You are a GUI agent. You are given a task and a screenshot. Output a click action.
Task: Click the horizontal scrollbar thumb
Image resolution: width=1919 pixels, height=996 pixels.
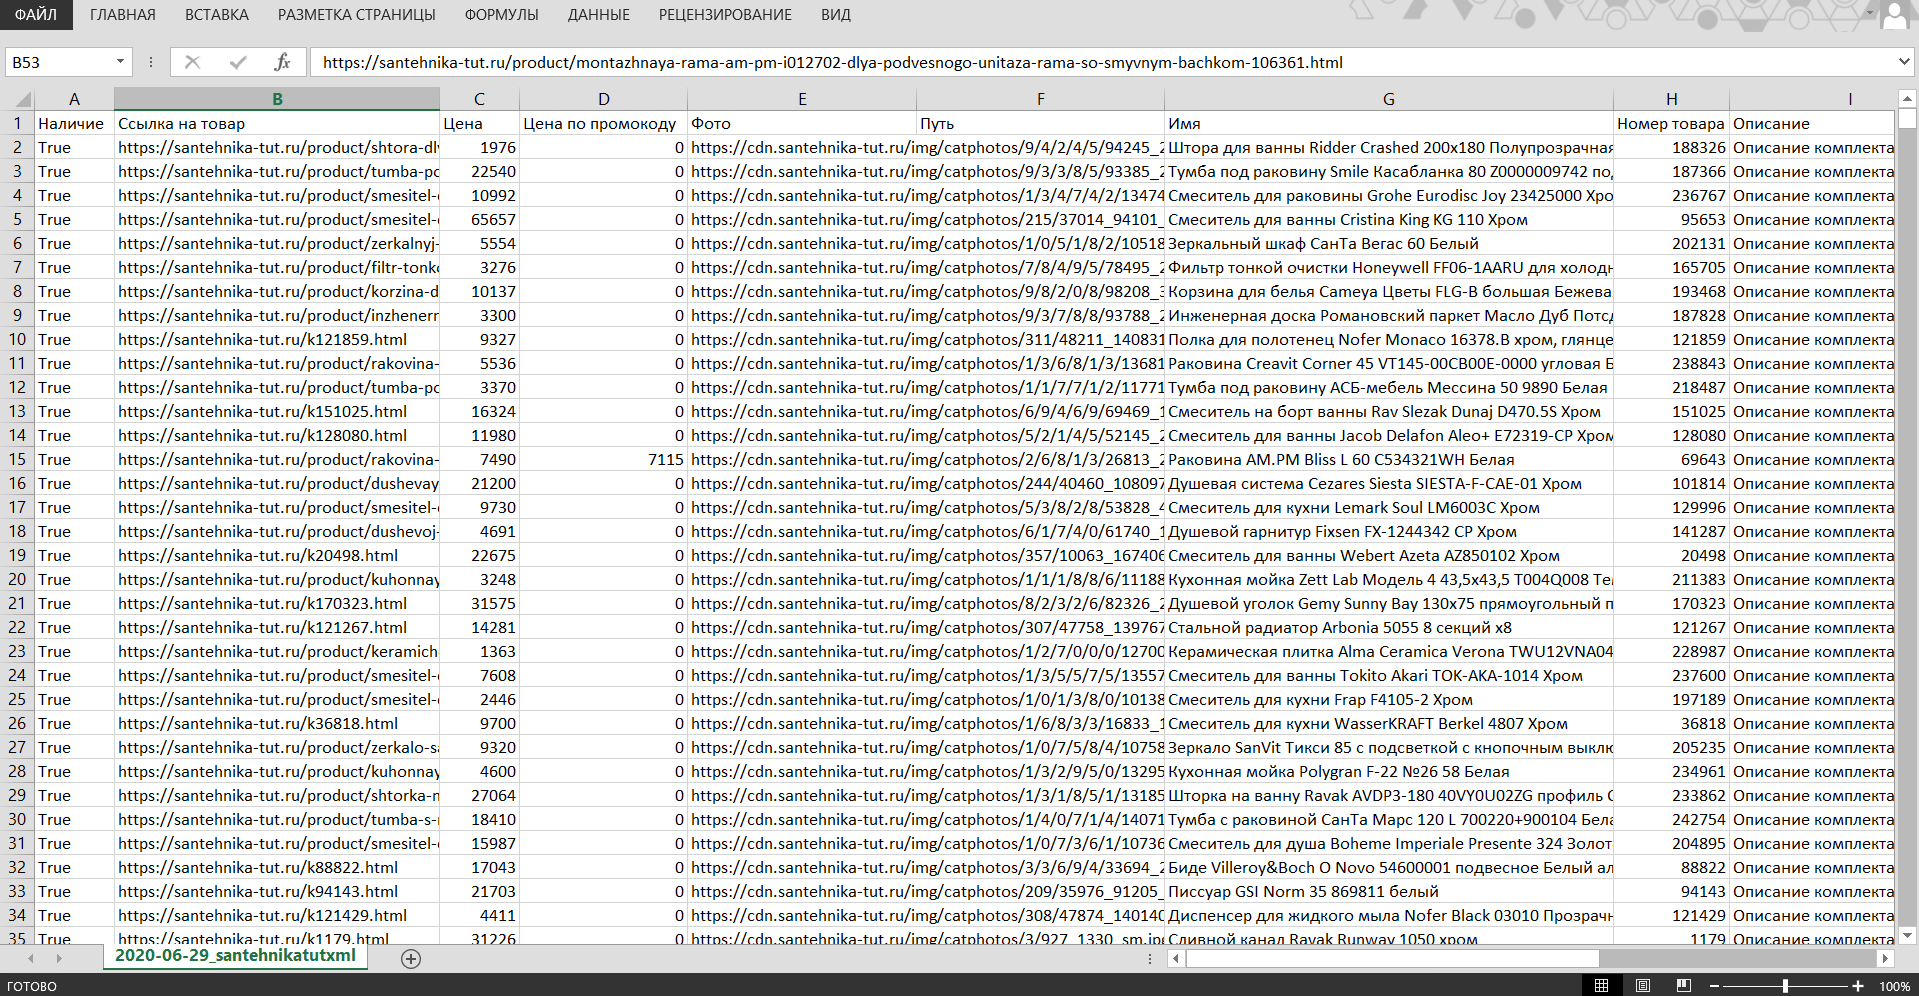[1392, 958]
